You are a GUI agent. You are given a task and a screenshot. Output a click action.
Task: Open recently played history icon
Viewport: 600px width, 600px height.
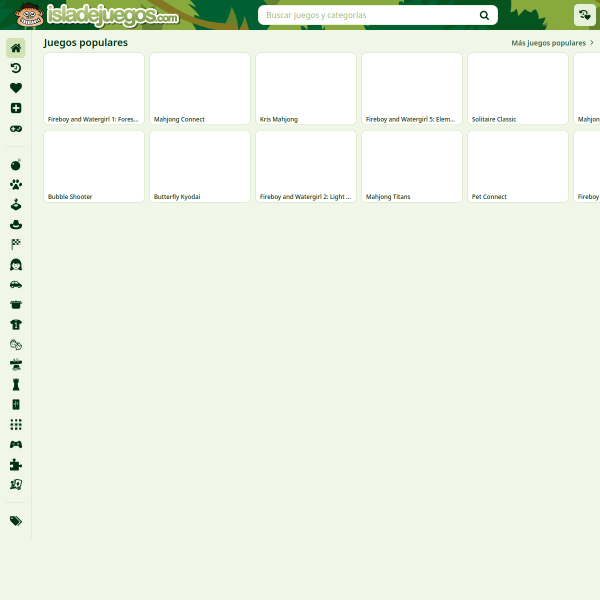pos(16,68)
